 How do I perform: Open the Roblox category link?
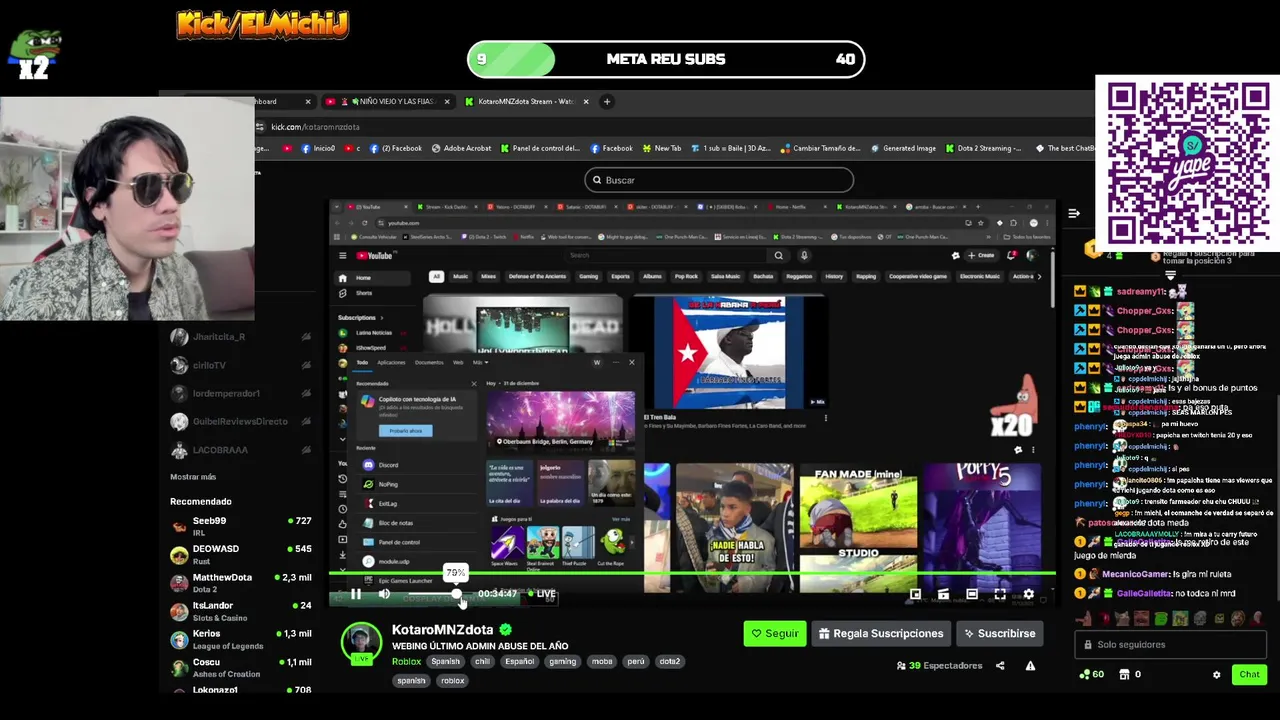coord(406,661)
